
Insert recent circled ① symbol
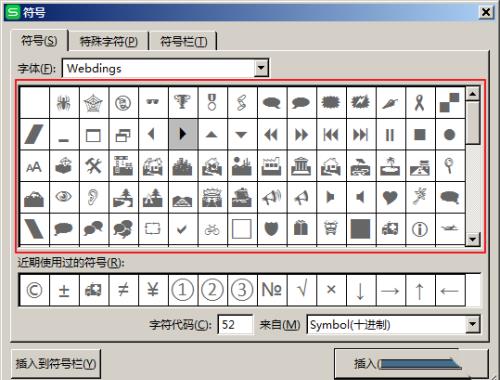click(x=183, y=290)
